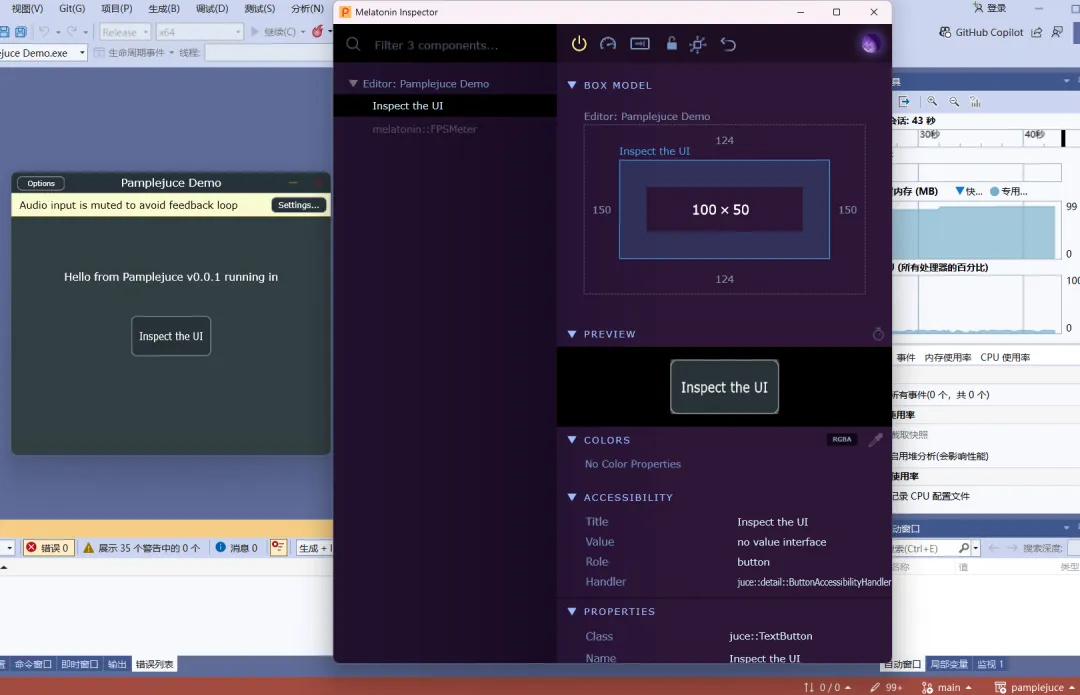Click the chart tools icon in diagnostics toolbar
Image resolution: width=1080 pixels, height=695 pixels.
coord(975,101)
